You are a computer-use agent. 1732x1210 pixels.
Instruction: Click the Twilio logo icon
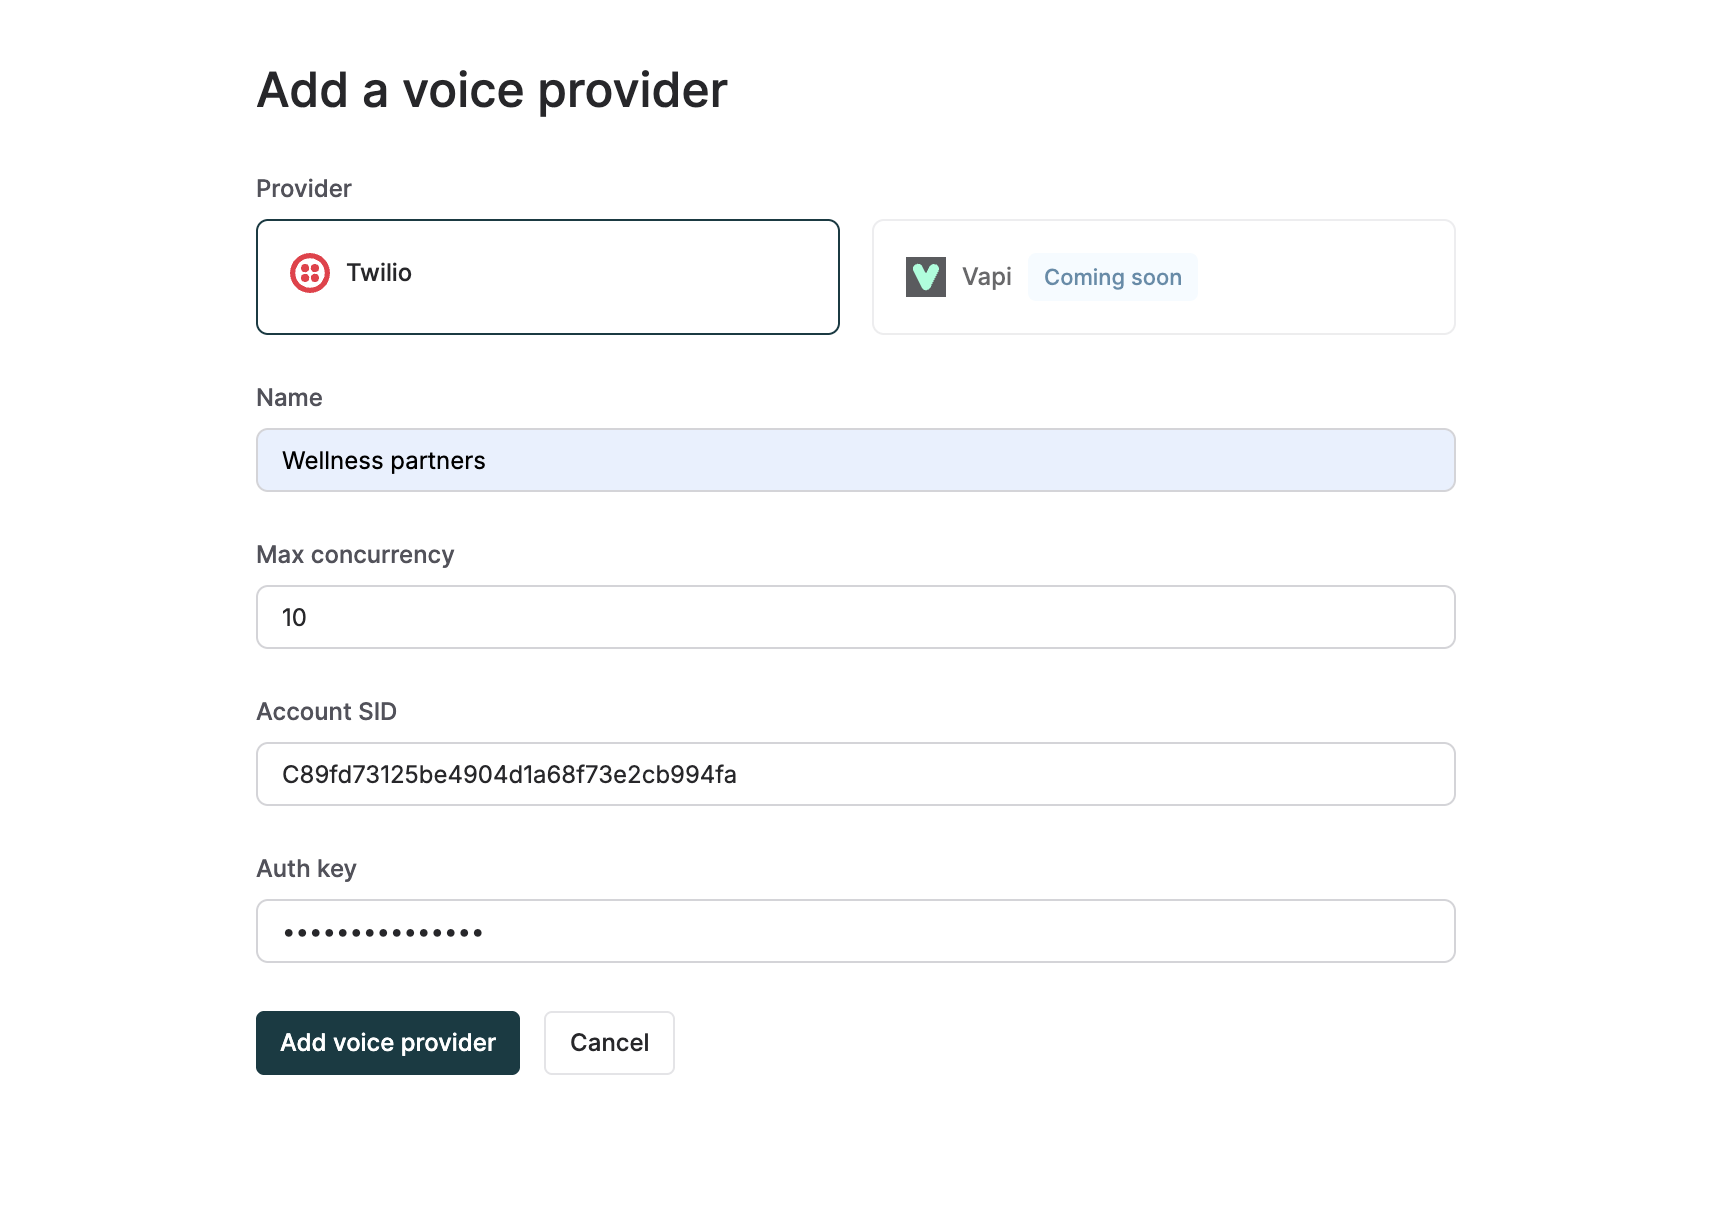(x=309, y=272)
